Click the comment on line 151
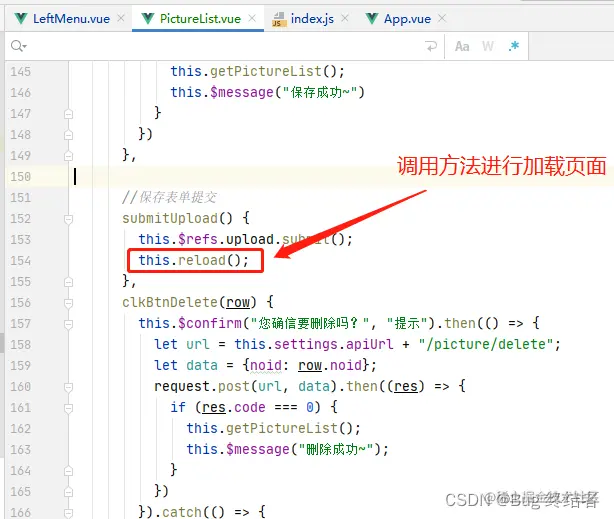This screenshot has height=519, width=614. coord(169,197)
